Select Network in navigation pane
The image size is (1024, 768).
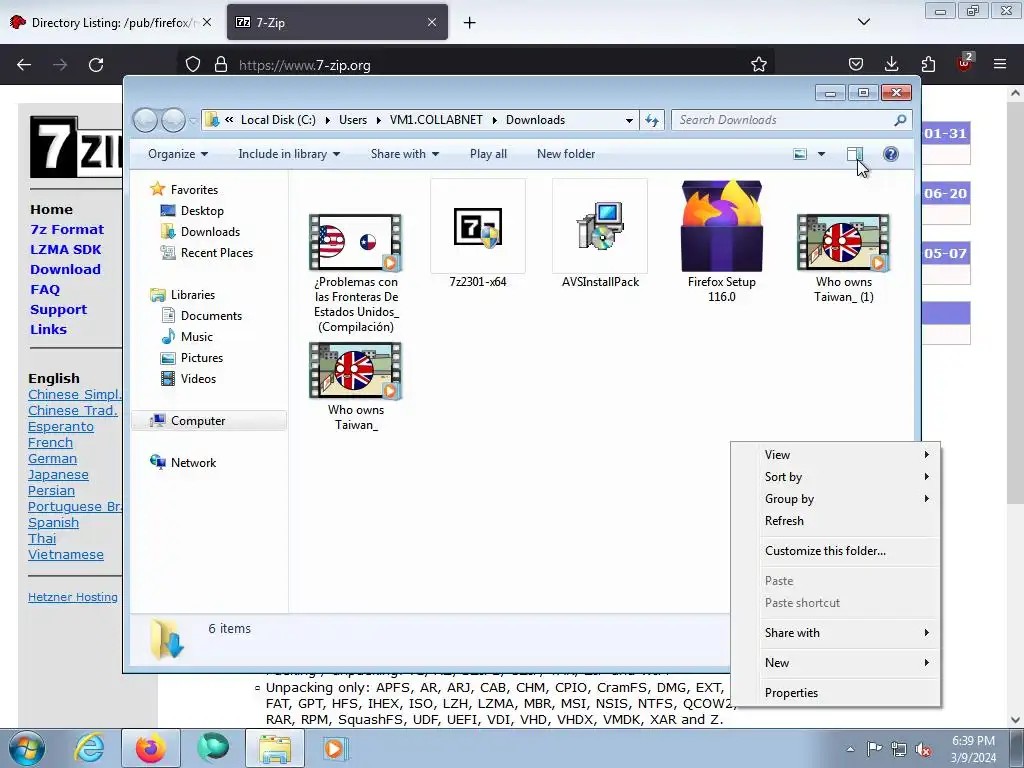pyautogui.click(x=193, y=462)
